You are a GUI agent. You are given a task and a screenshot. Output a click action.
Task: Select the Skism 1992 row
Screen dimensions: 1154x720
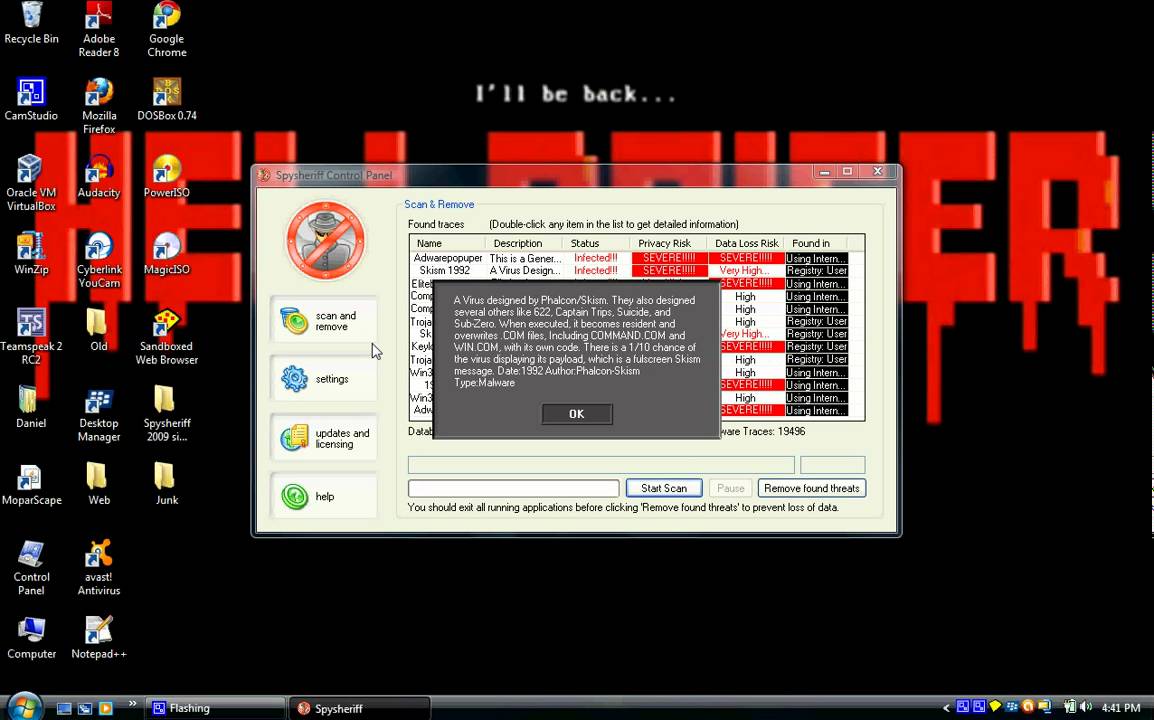630,270
